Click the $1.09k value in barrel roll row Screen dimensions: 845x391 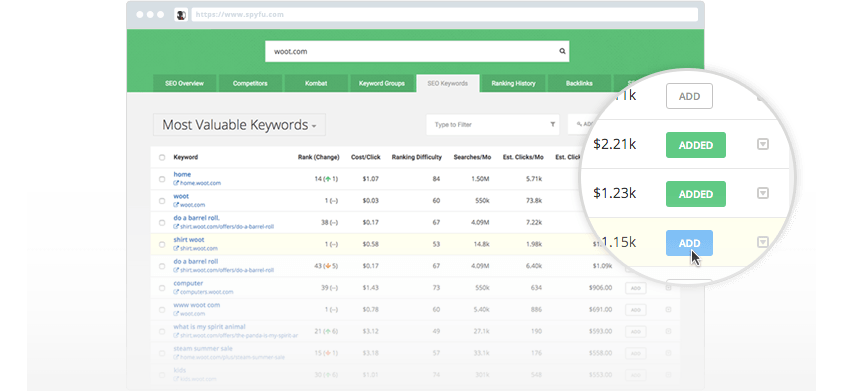(602, 266)
